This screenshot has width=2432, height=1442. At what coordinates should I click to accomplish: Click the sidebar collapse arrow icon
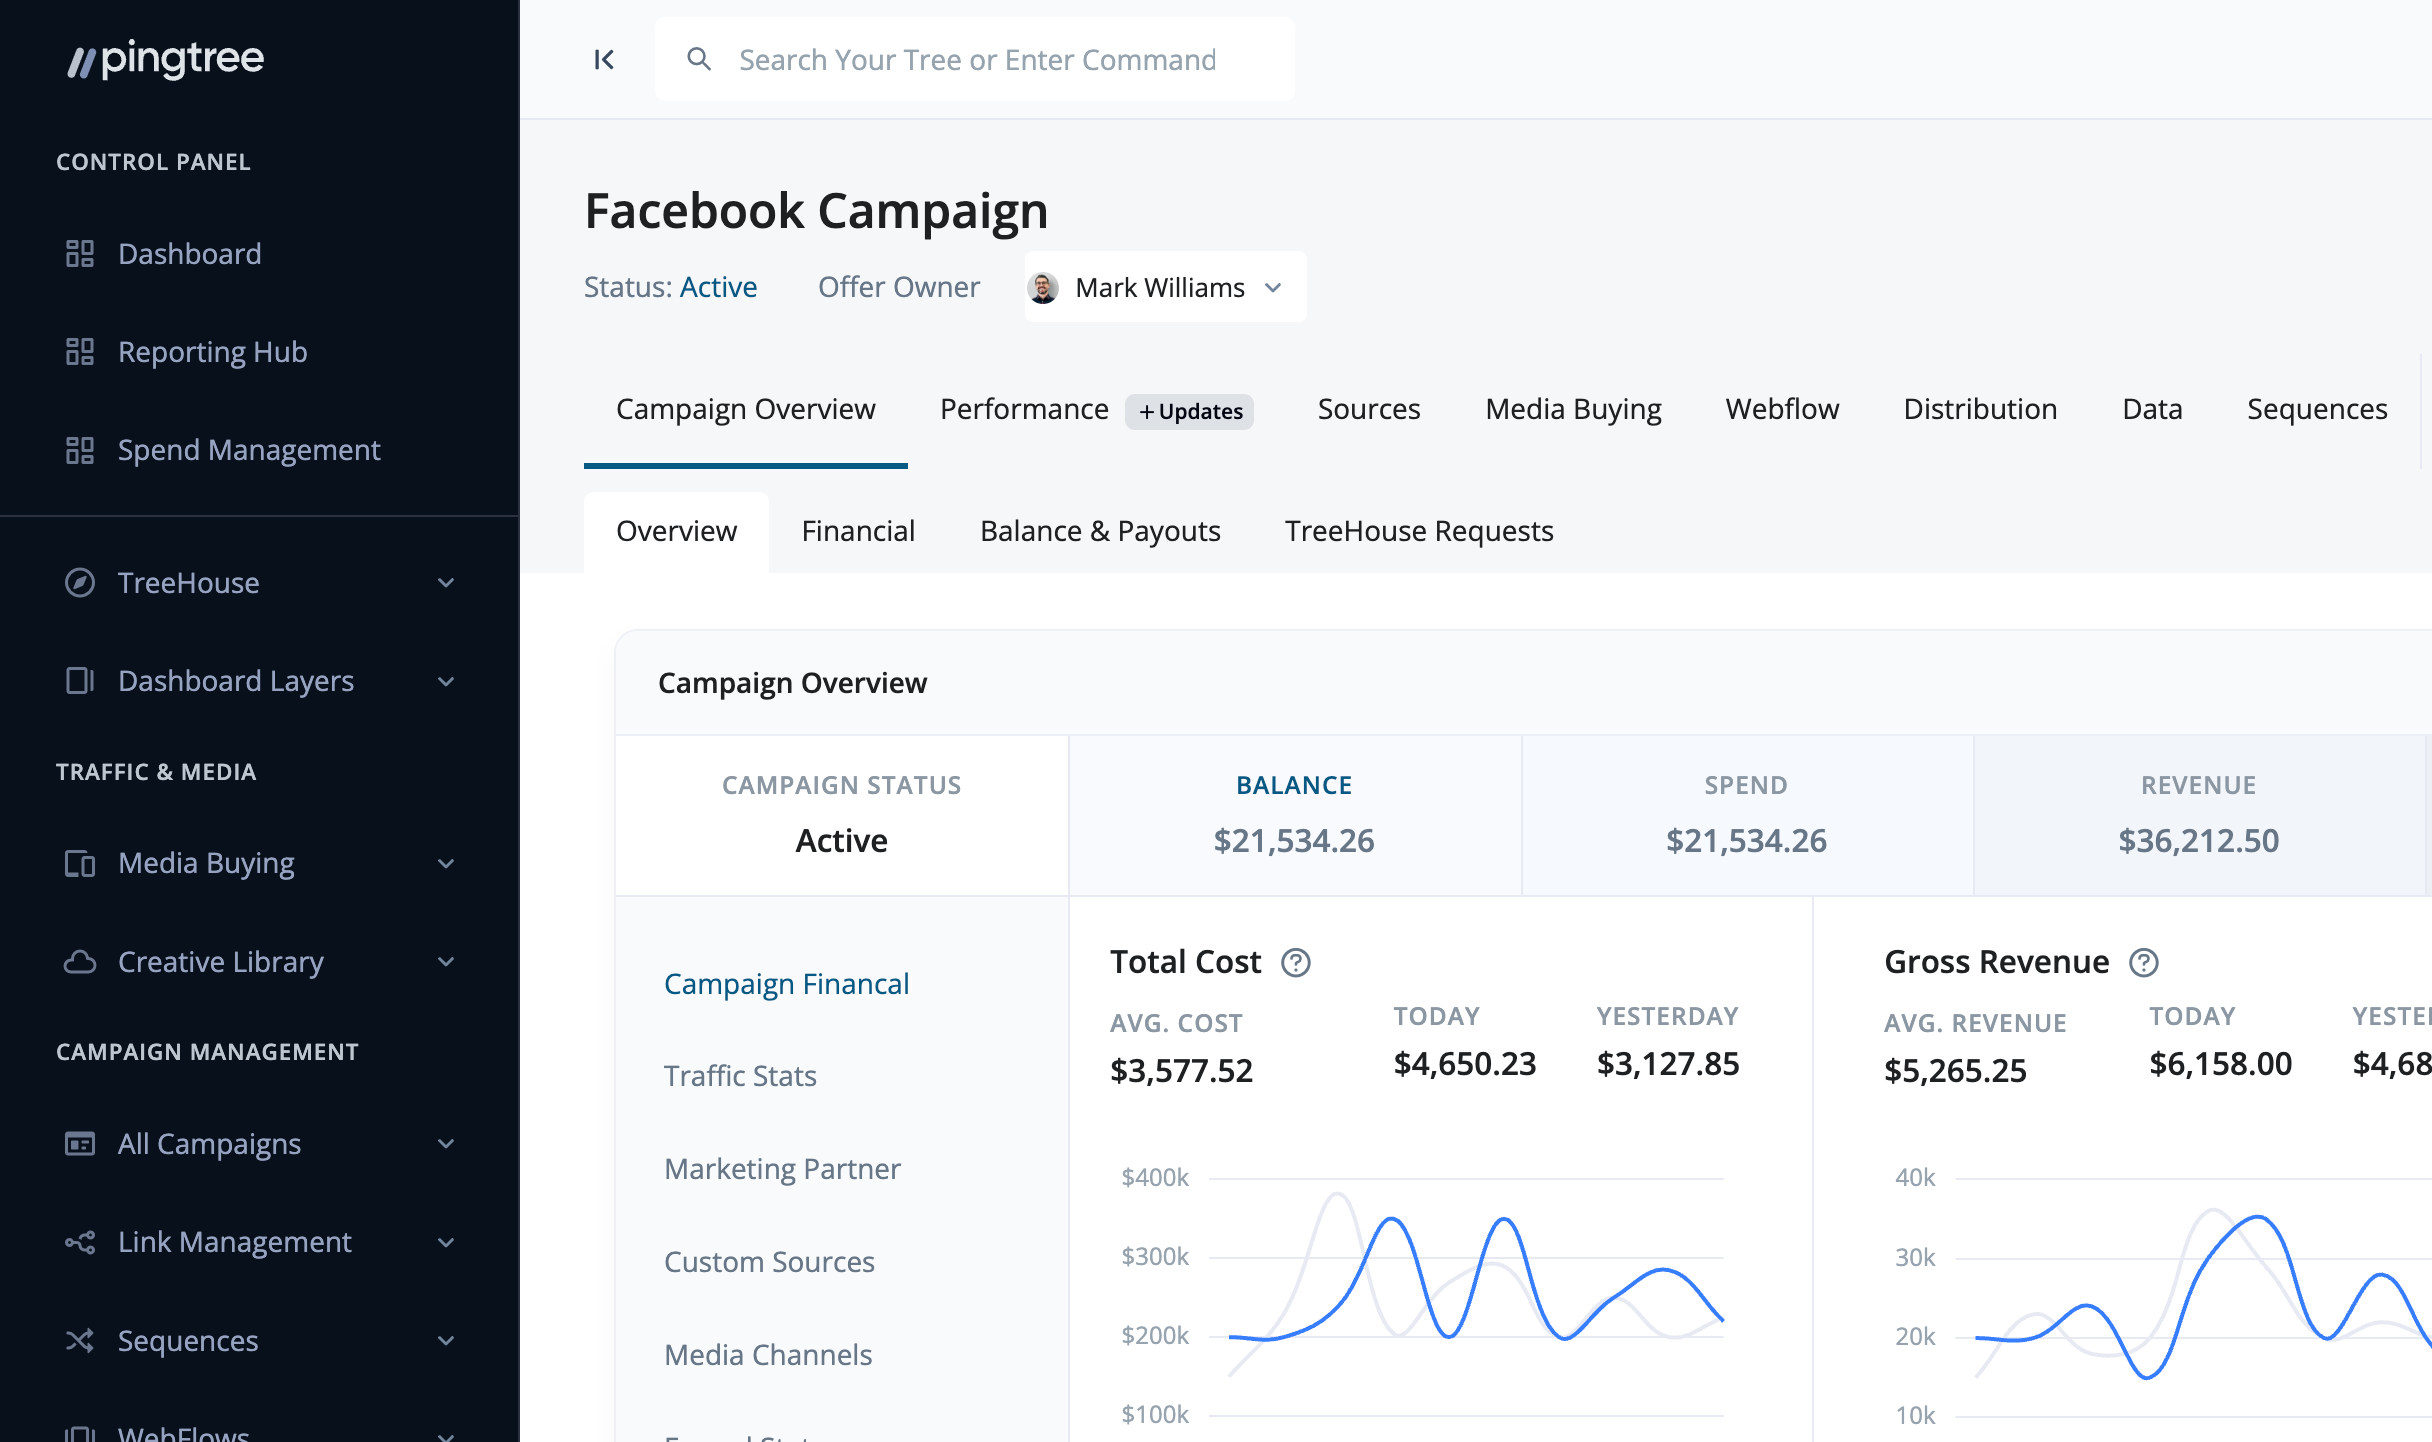(604, 60)
